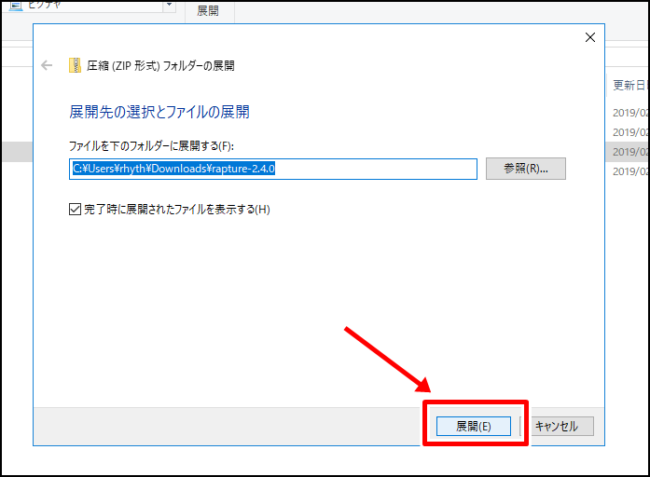650x477 pixels.
Task: Click the destination folder path field
Action: pyautogui.click(x=273, y=169)
